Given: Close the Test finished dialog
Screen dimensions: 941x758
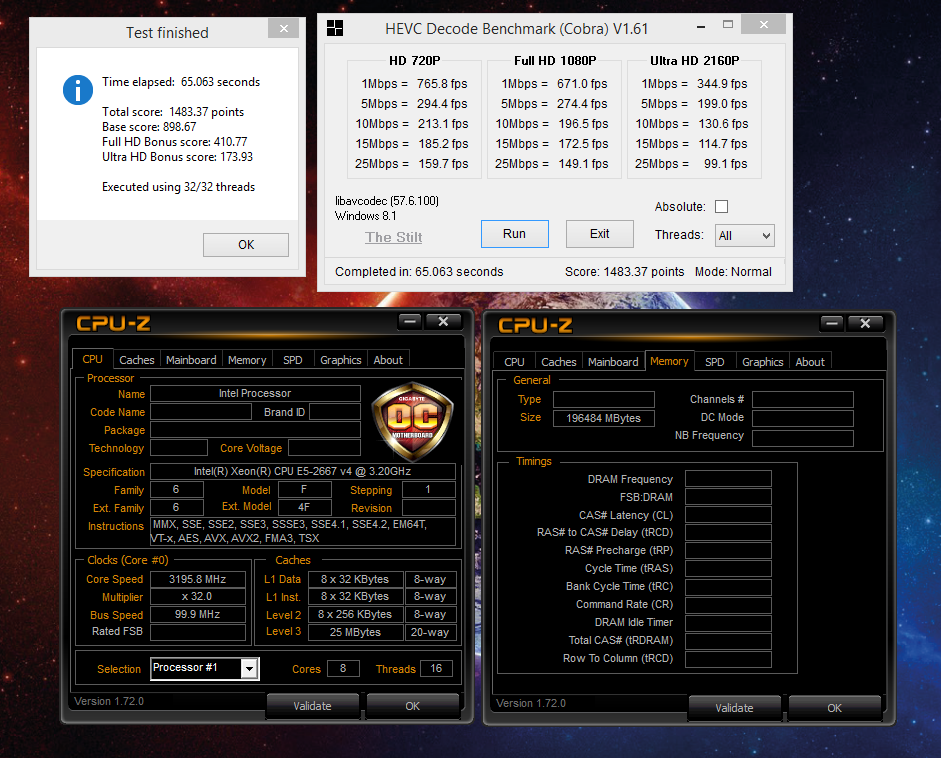Looking at the screenshot, I should [x=283, y=28].
